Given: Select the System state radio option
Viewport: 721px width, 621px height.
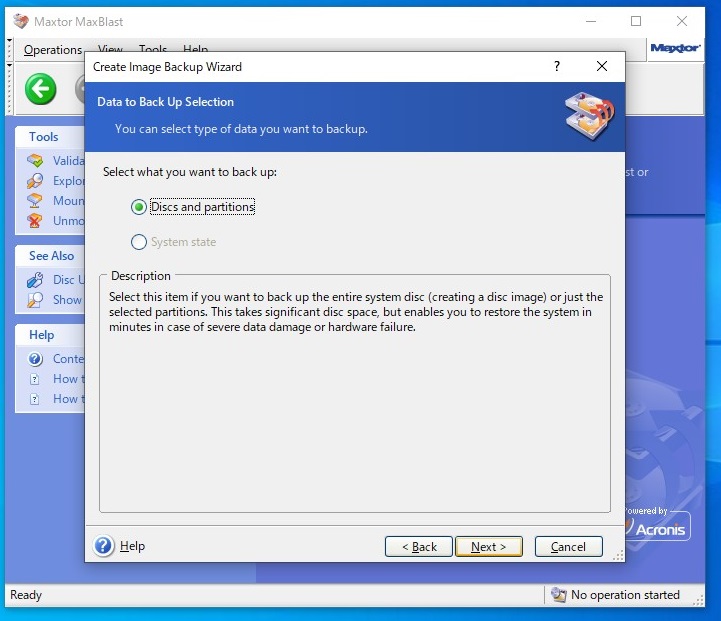Looking at the screenshot, I should 139,242.
